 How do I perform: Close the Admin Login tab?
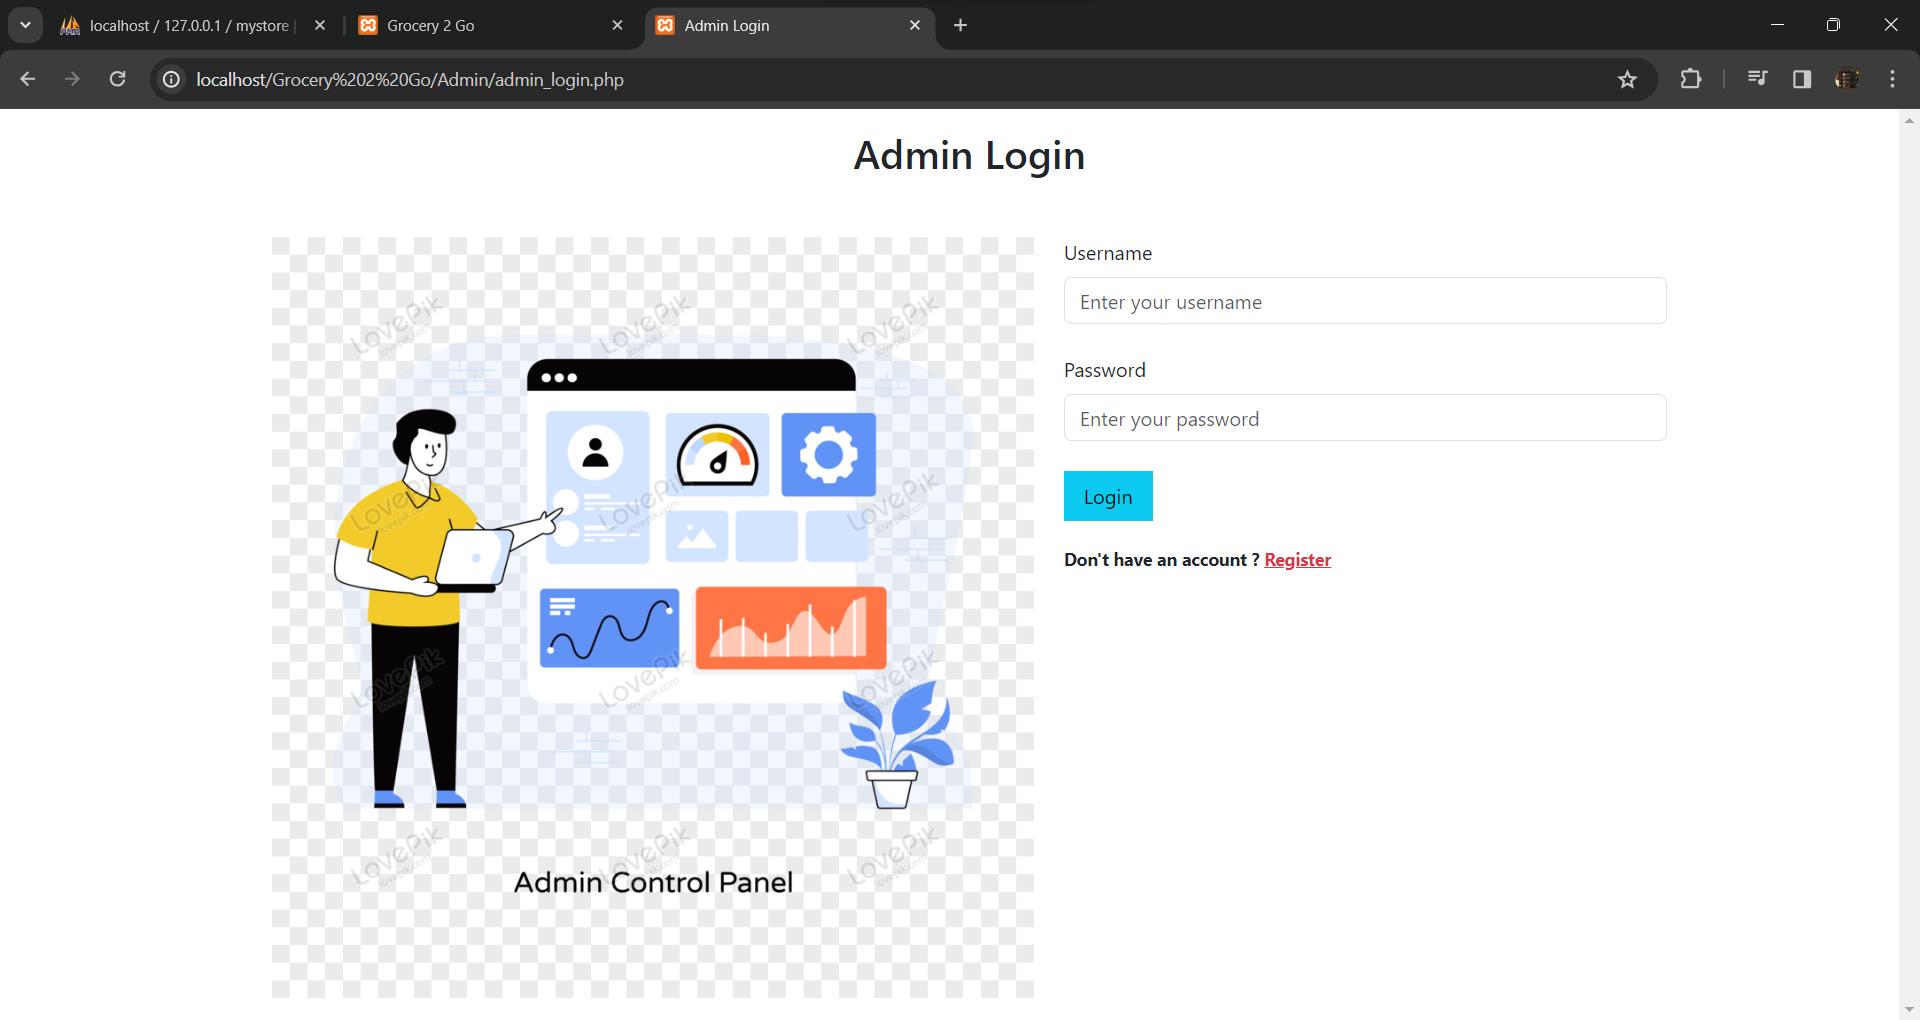pos(914,25)
